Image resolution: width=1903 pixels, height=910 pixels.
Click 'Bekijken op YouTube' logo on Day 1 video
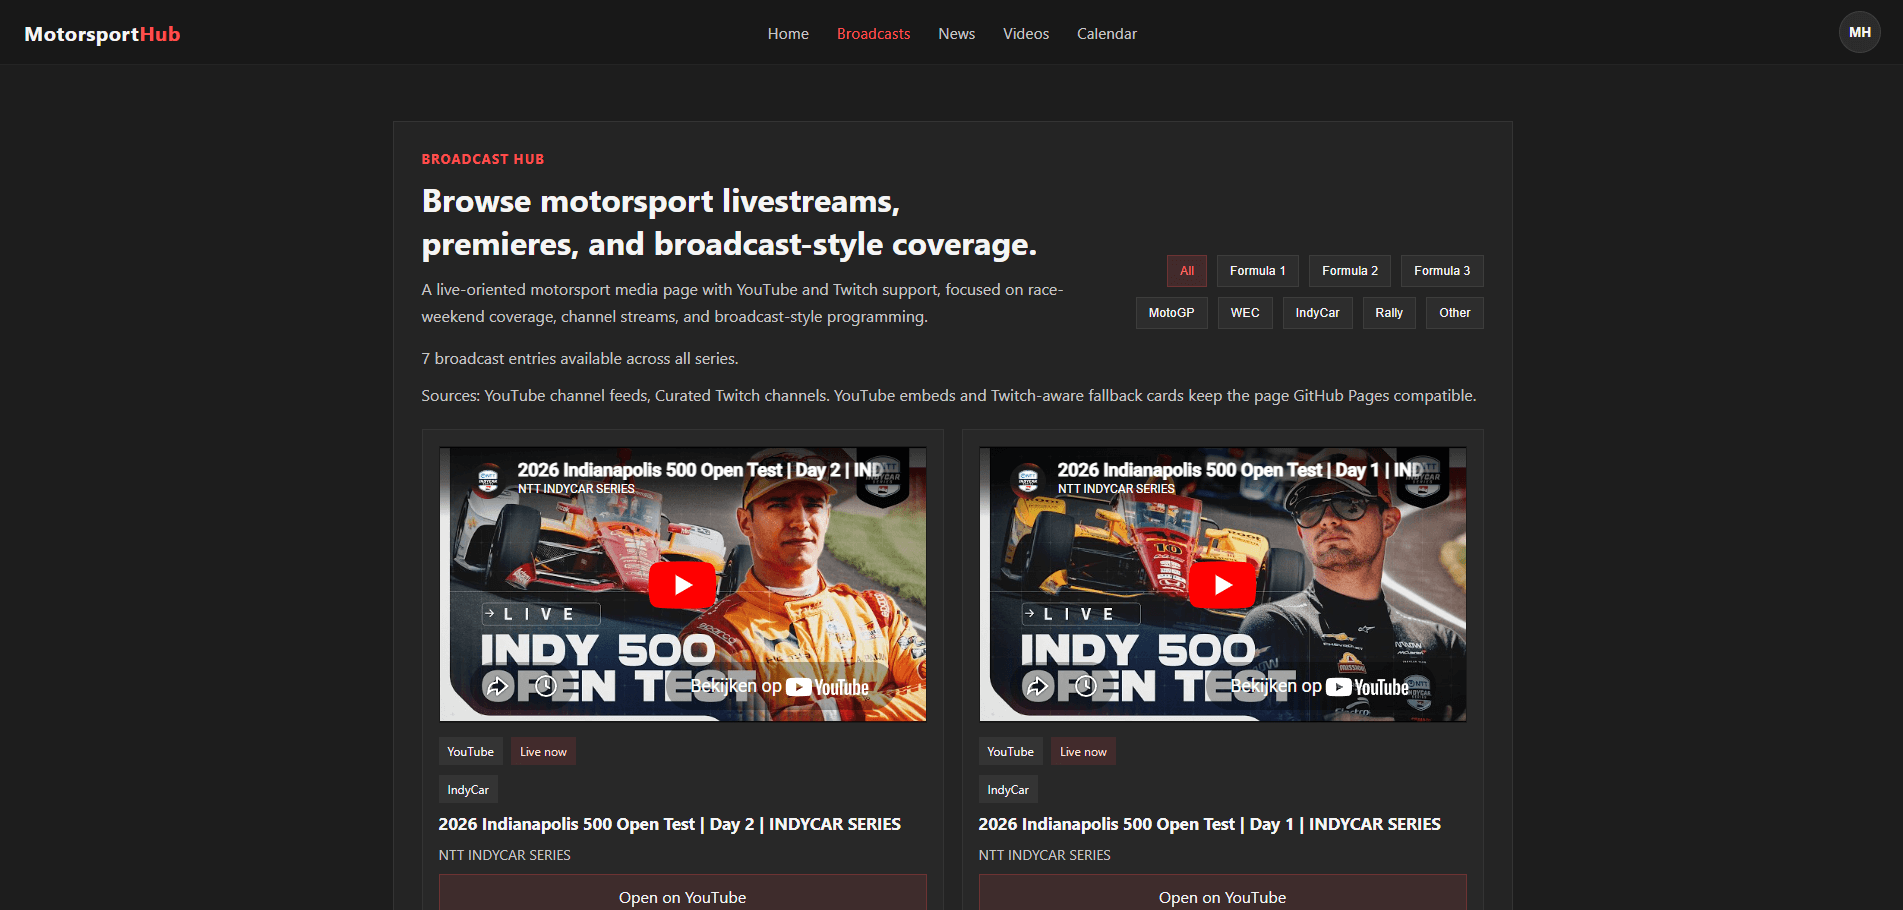click(x=1320, y=687)
